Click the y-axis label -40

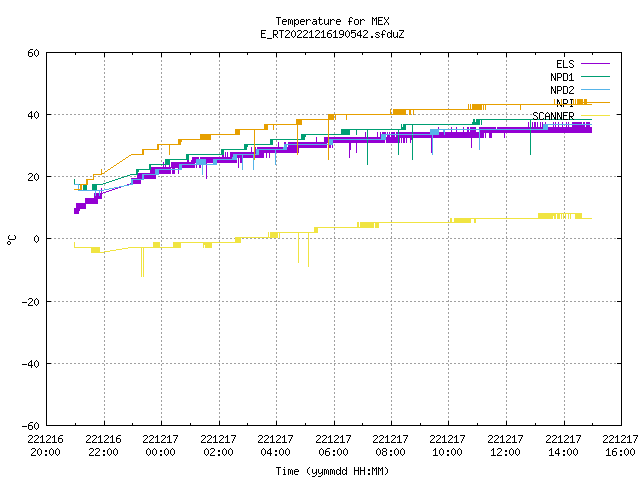[x=31, y=364]
